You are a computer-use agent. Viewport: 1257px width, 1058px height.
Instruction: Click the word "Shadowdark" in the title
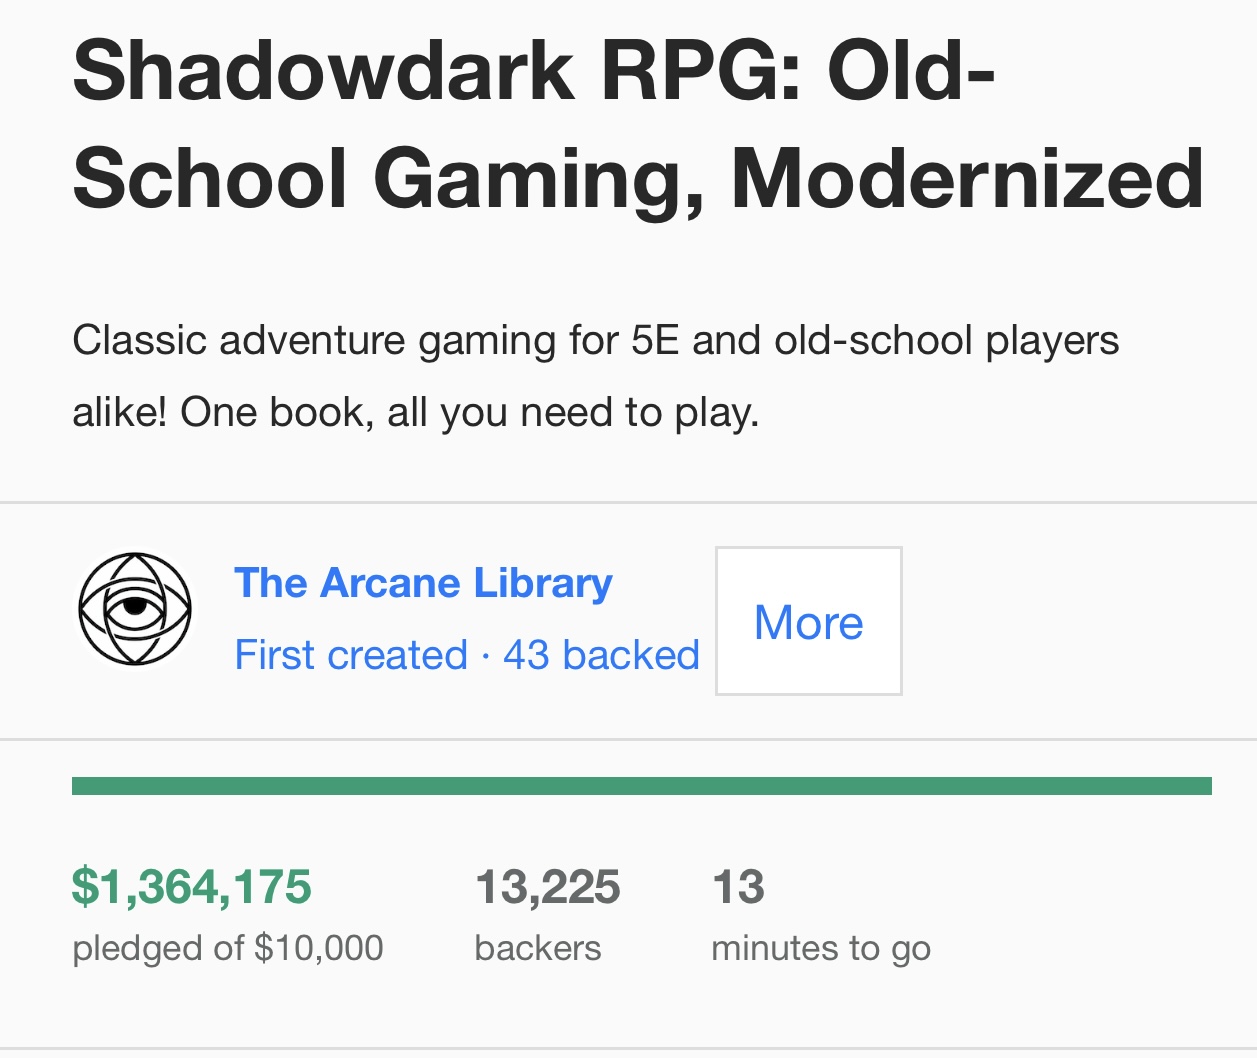point(323,72)
